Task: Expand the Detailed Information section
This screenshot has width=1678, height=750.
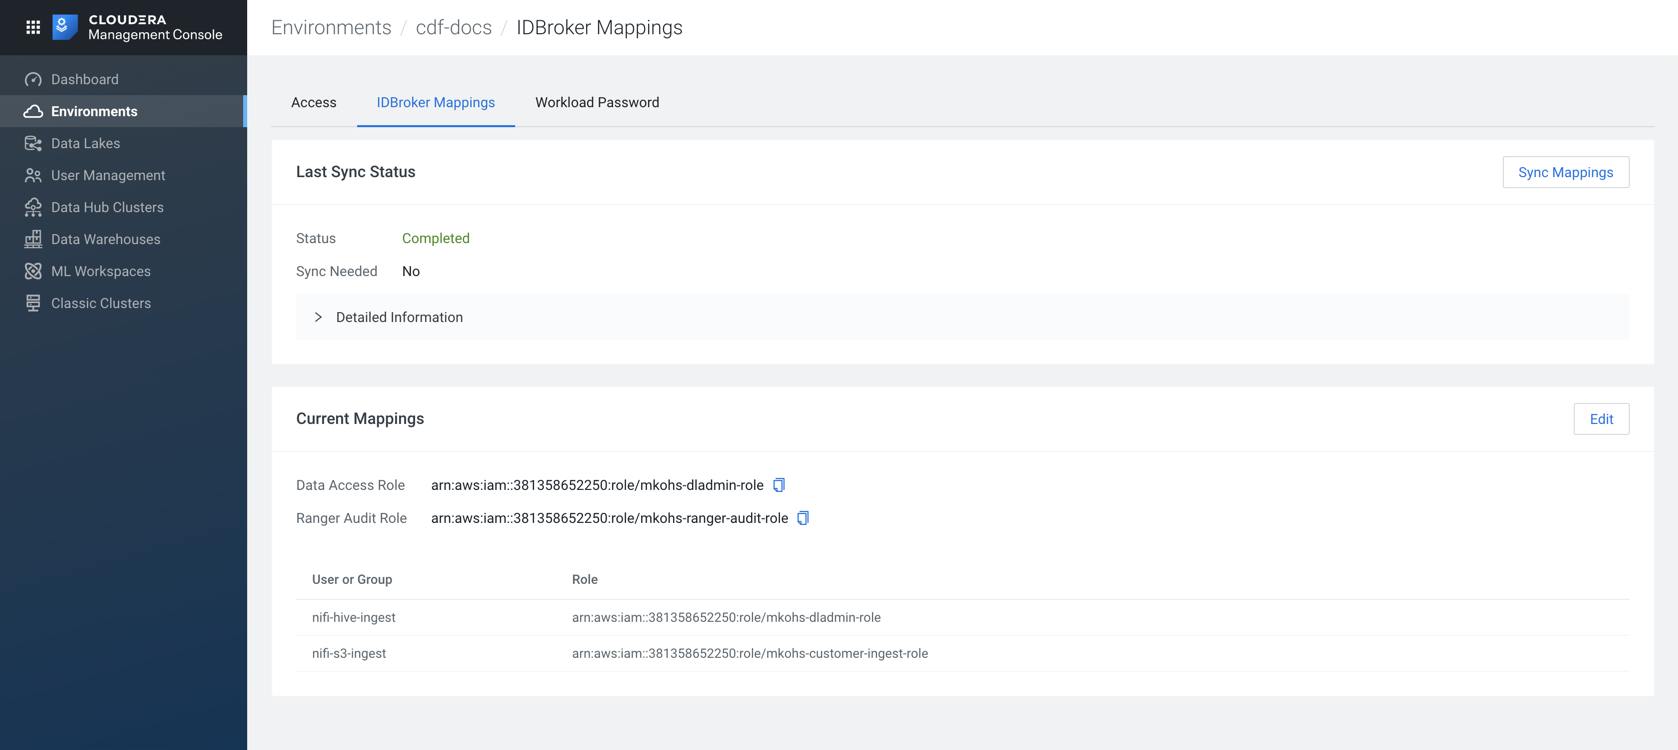Action: [x=318, y=317]
